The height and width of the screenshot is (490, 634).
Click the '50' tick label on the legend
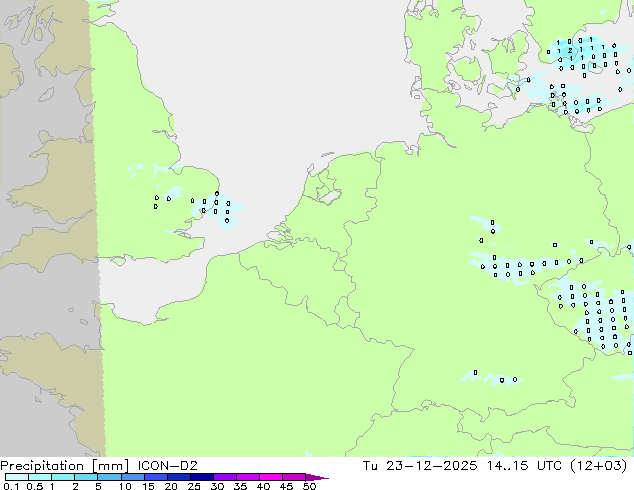pos(309,487)
